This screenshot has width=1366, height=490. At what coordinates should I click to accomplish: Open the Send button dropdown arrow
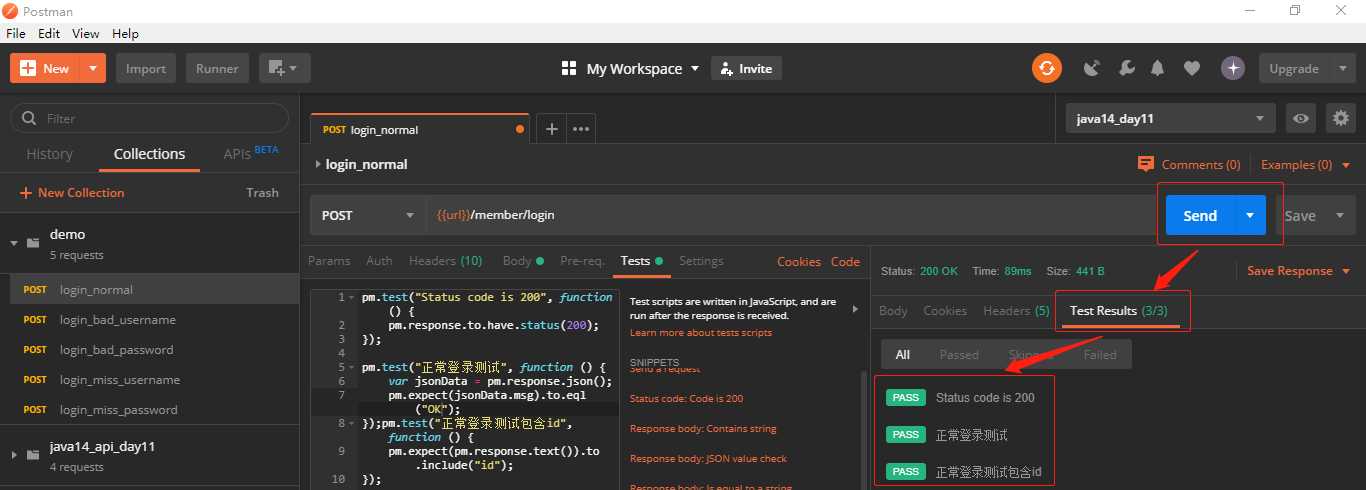coord(1250,215)
